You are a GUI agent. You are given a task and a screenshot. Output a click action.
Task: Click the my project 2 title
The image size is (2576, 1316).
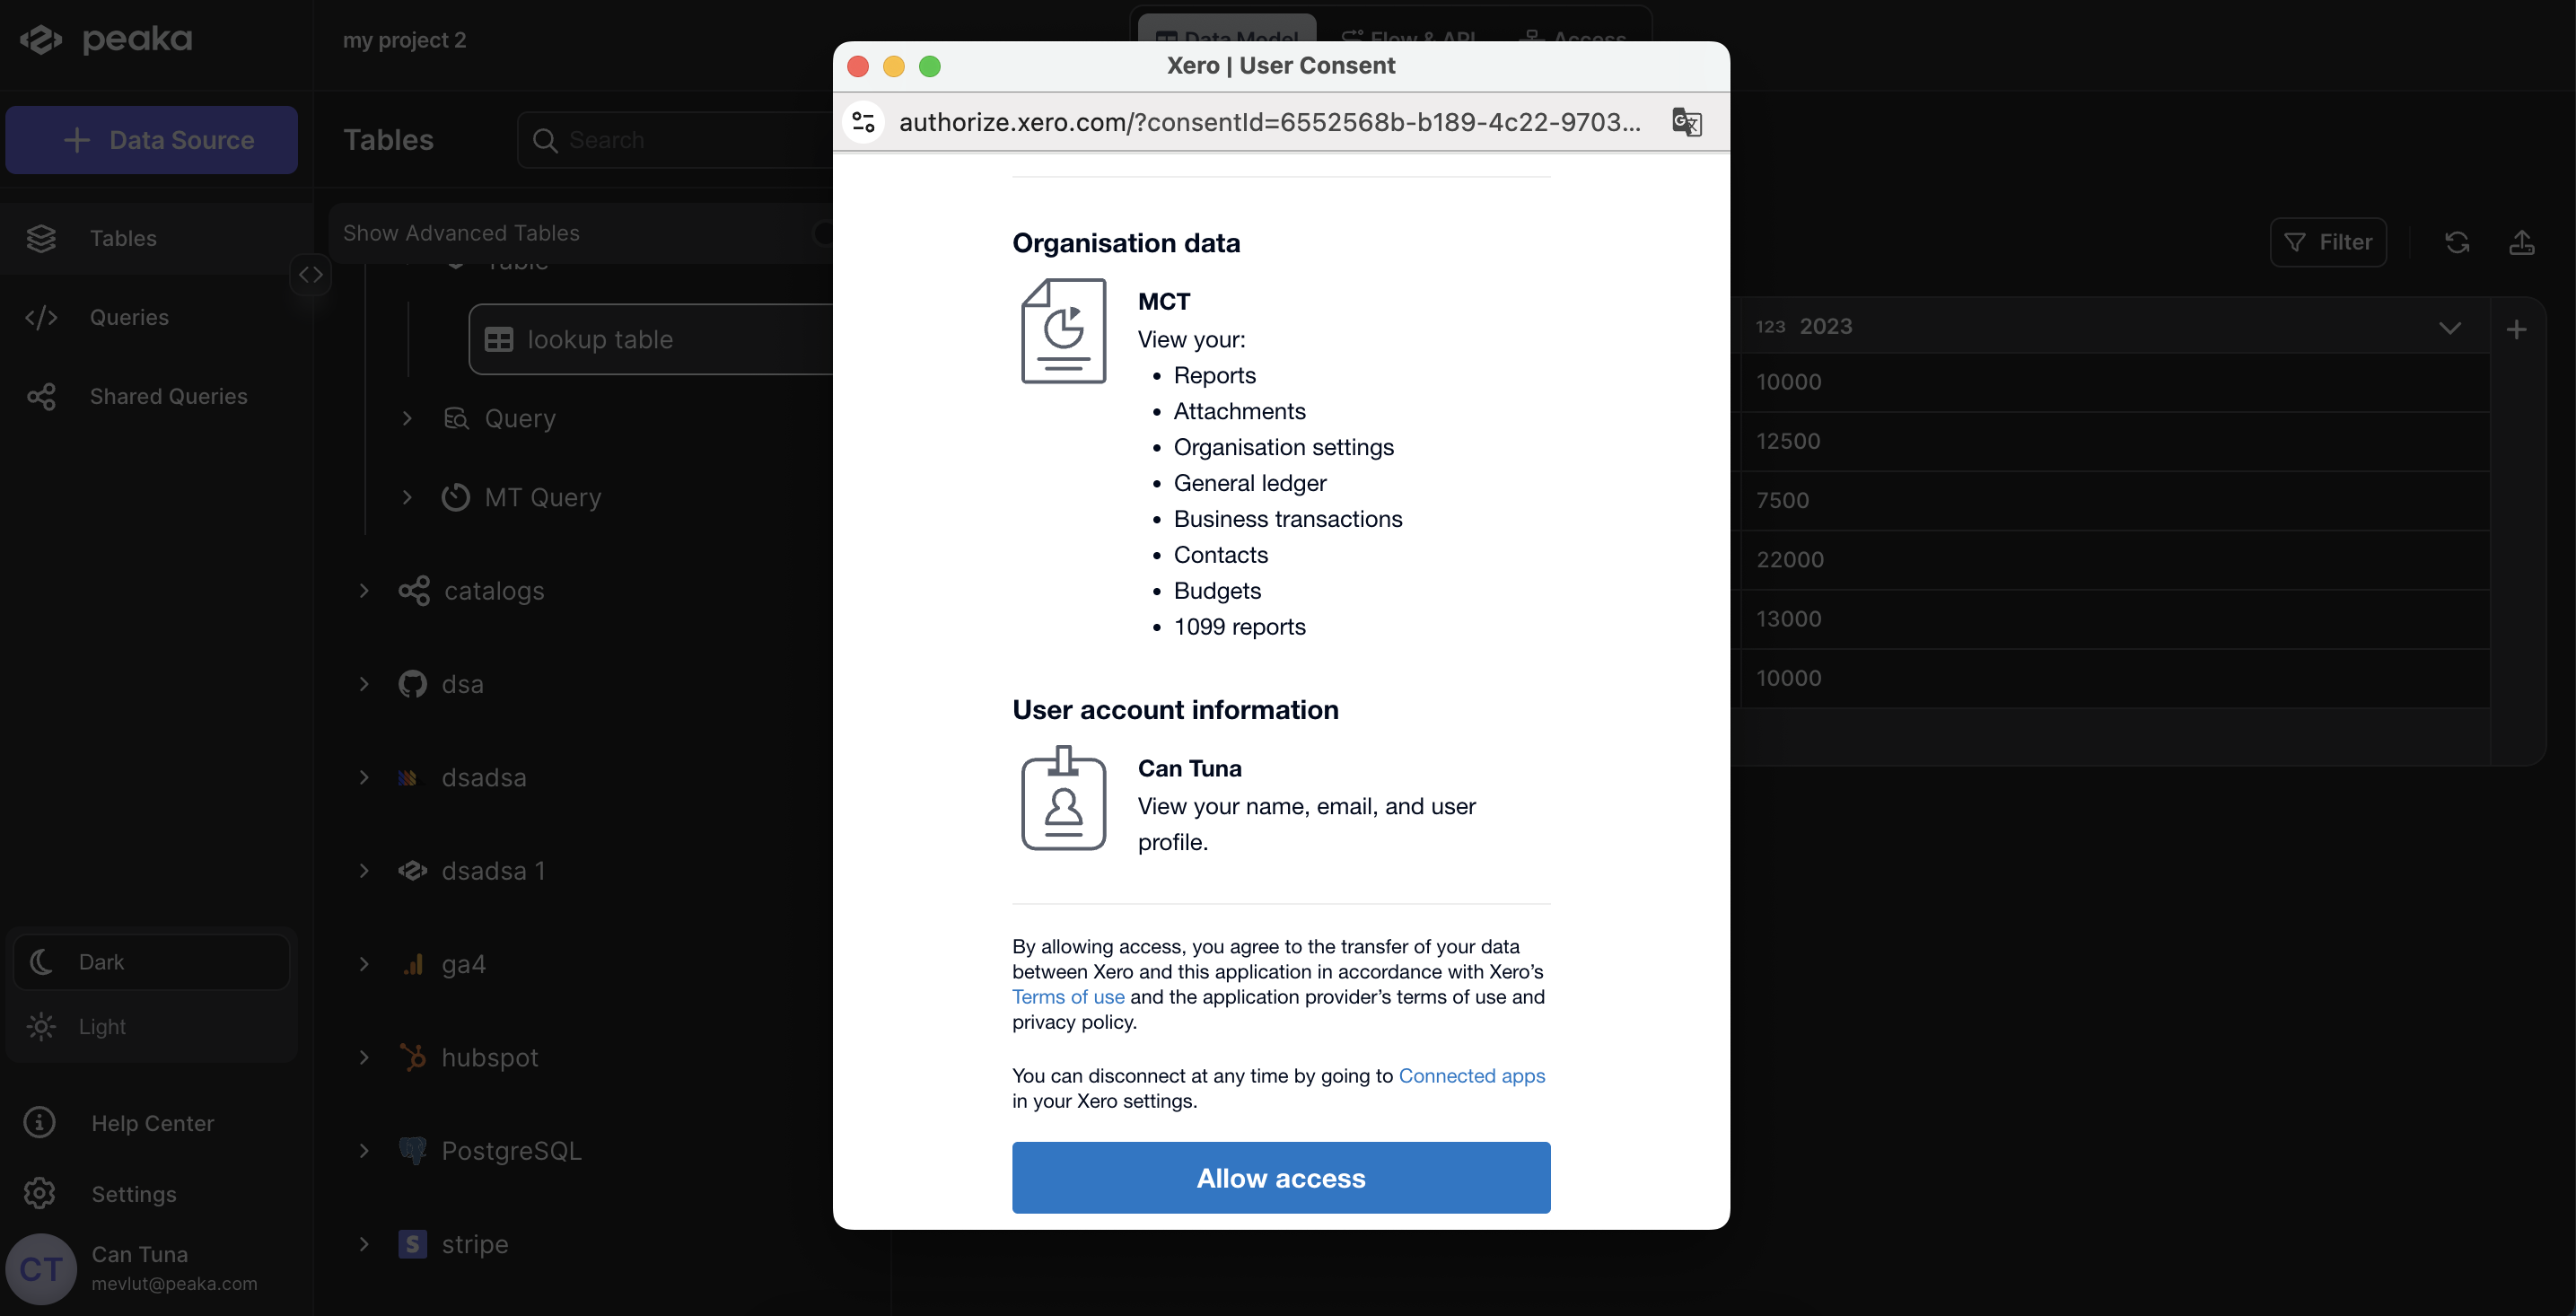coord(405,40)
